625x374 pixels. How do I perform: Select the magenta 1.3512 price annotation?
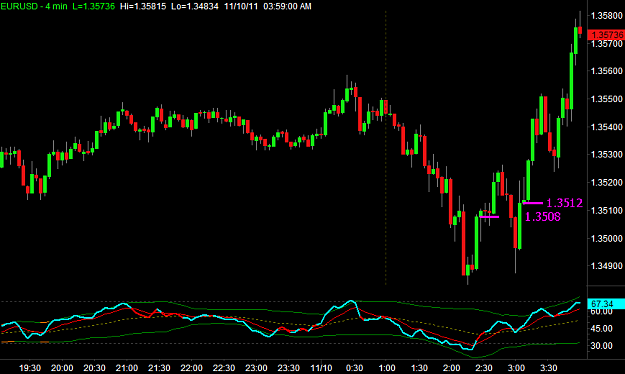(x=564, y=203)
